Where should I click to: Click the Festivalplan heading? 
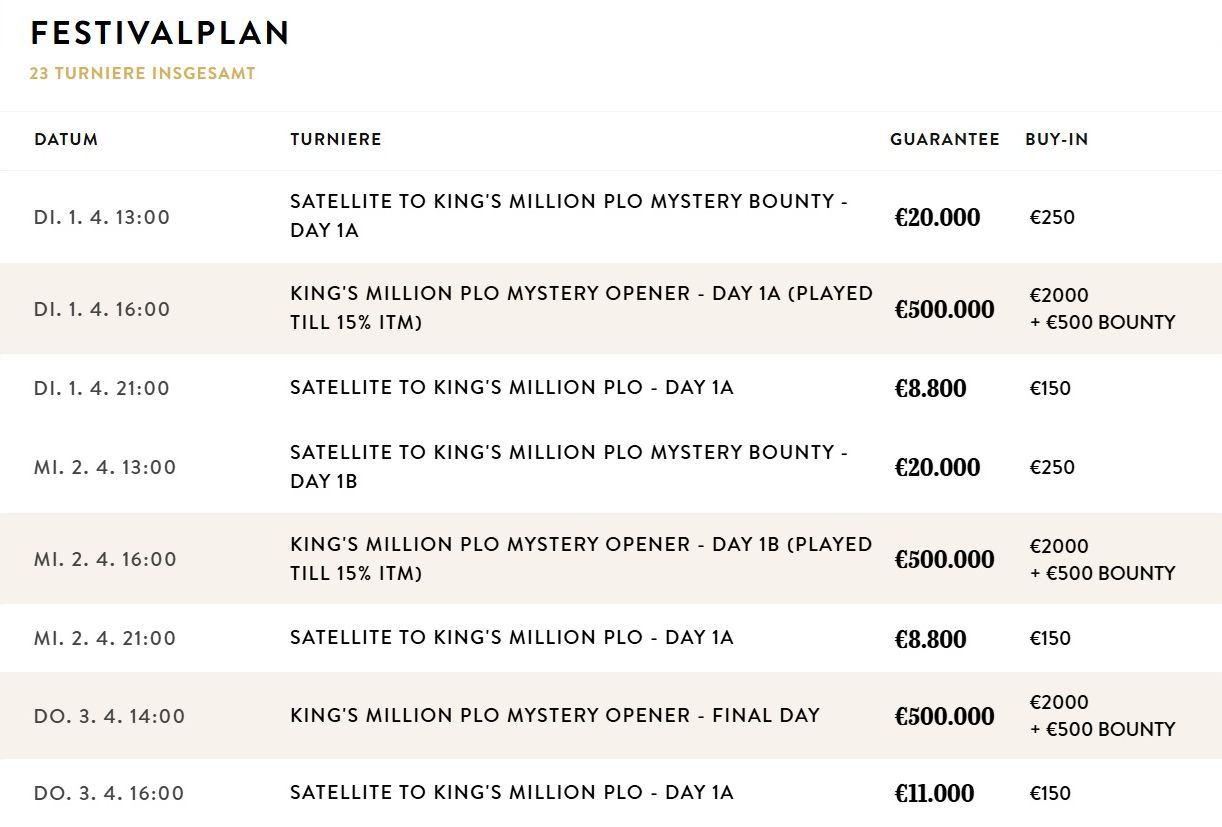(160, 33)
